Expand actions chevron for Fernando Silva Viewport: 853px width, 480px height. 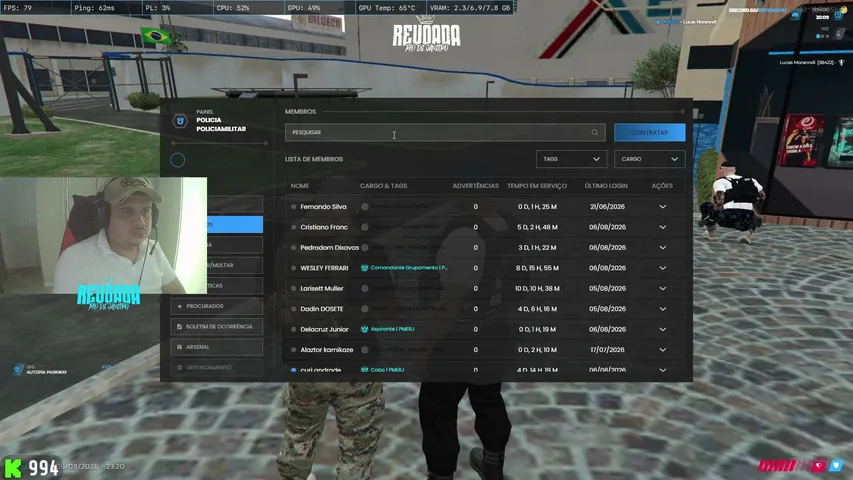click(663, 207)
